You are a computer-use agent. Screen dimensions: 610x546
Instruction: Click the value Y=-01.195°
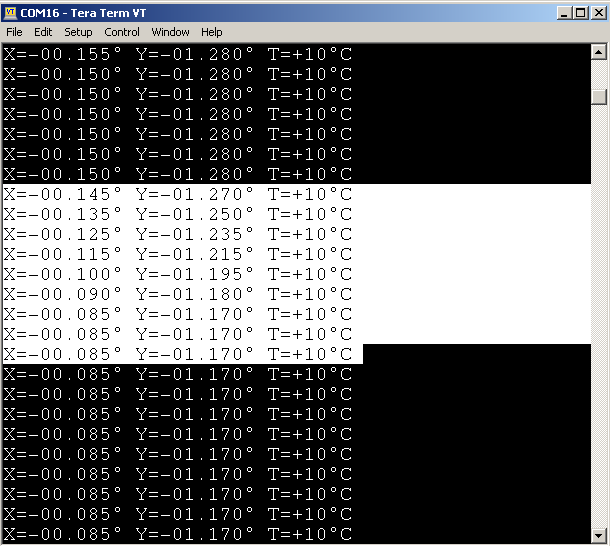click(195, 274)
